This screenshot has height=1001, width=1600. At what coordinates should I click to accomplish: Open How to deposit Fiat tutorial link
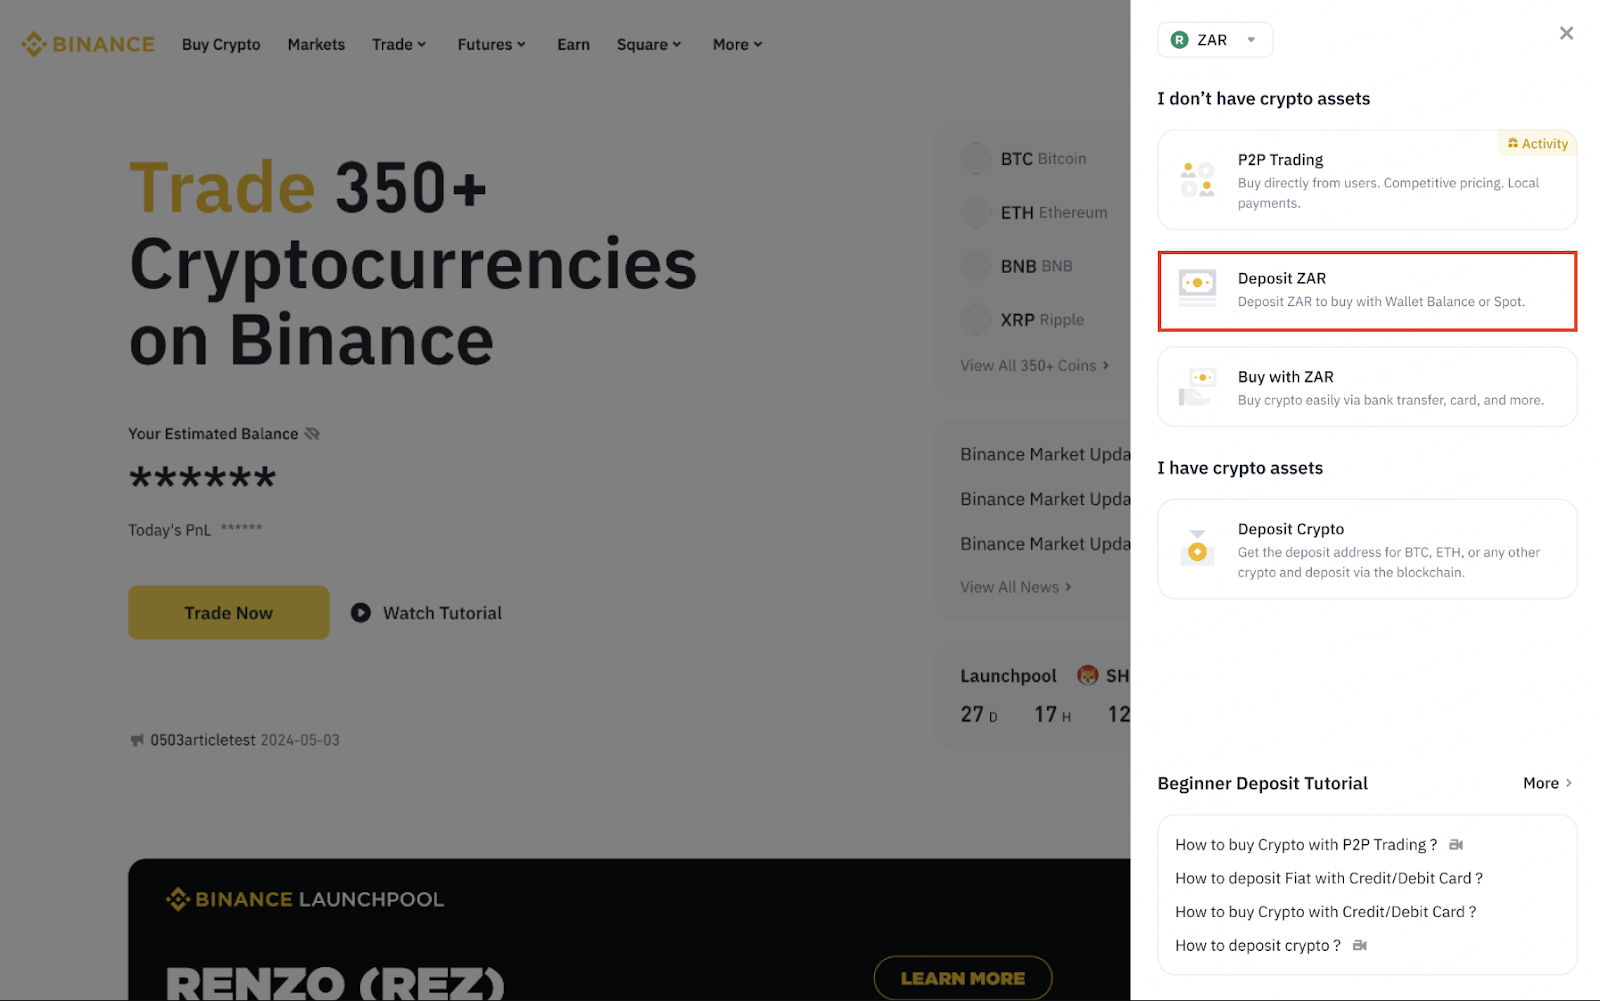point(1328,878)
